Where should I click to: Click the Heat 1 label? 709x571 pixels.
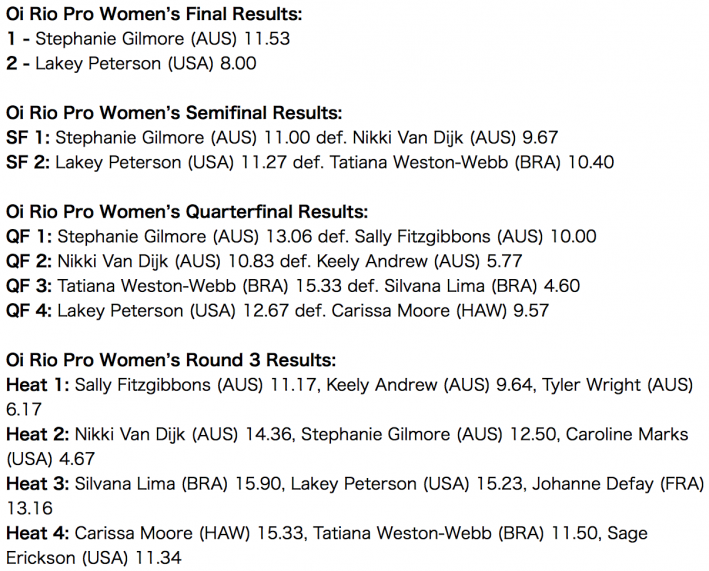pos(38,385)
